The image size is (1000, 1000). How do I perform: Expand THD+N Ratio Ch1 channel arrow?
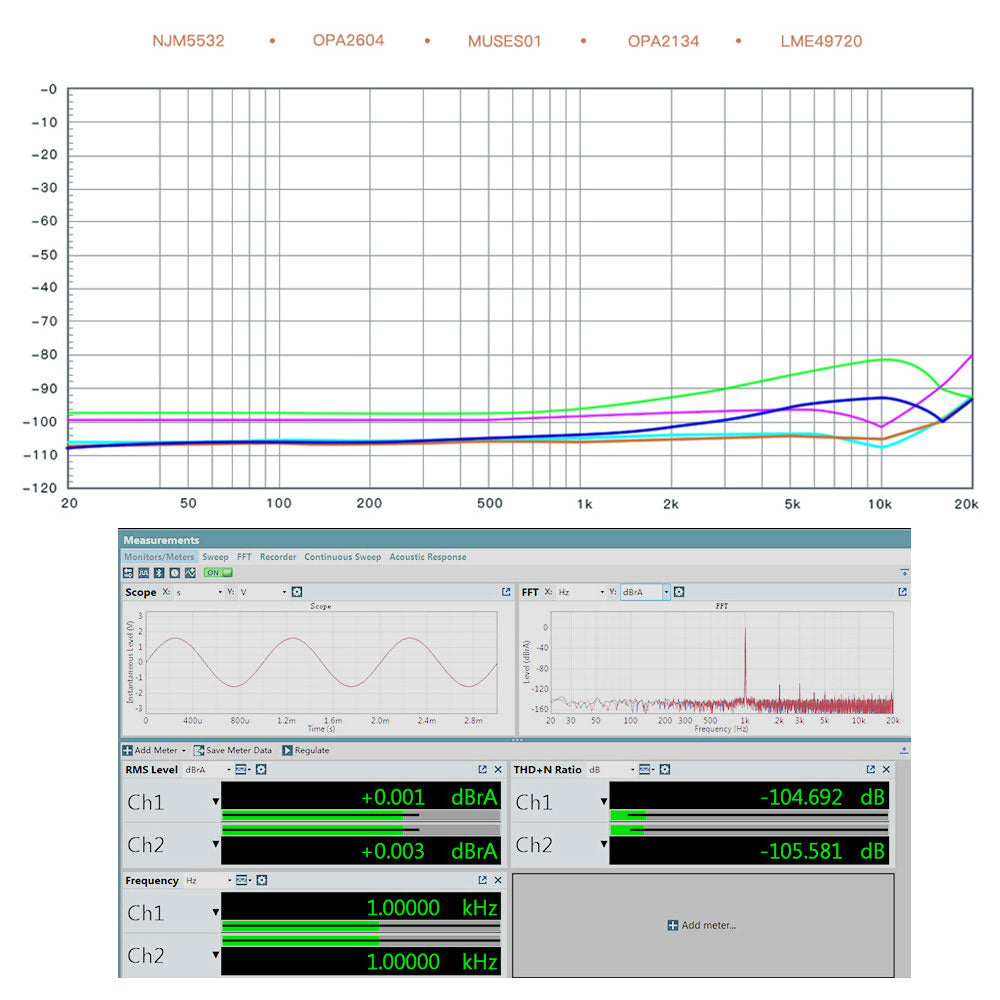click(603, 802)
